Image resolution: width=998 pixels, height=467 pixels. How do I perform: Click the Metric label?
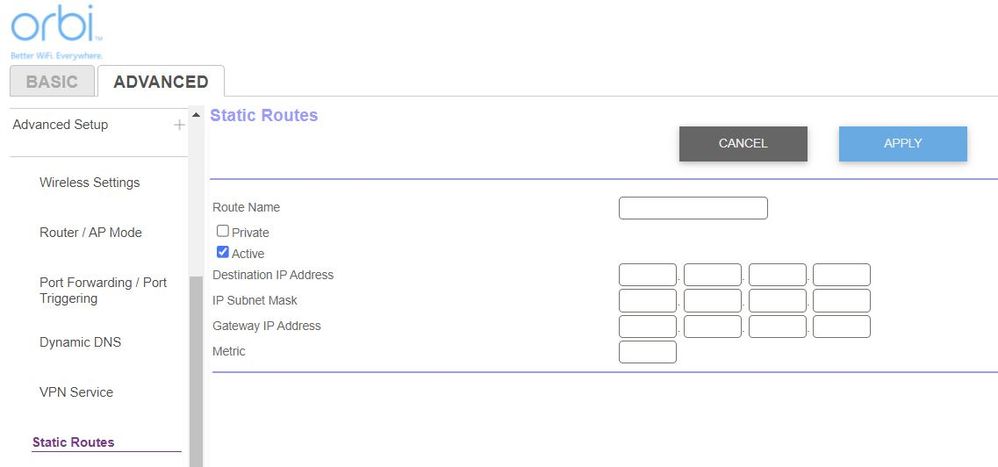228,351
